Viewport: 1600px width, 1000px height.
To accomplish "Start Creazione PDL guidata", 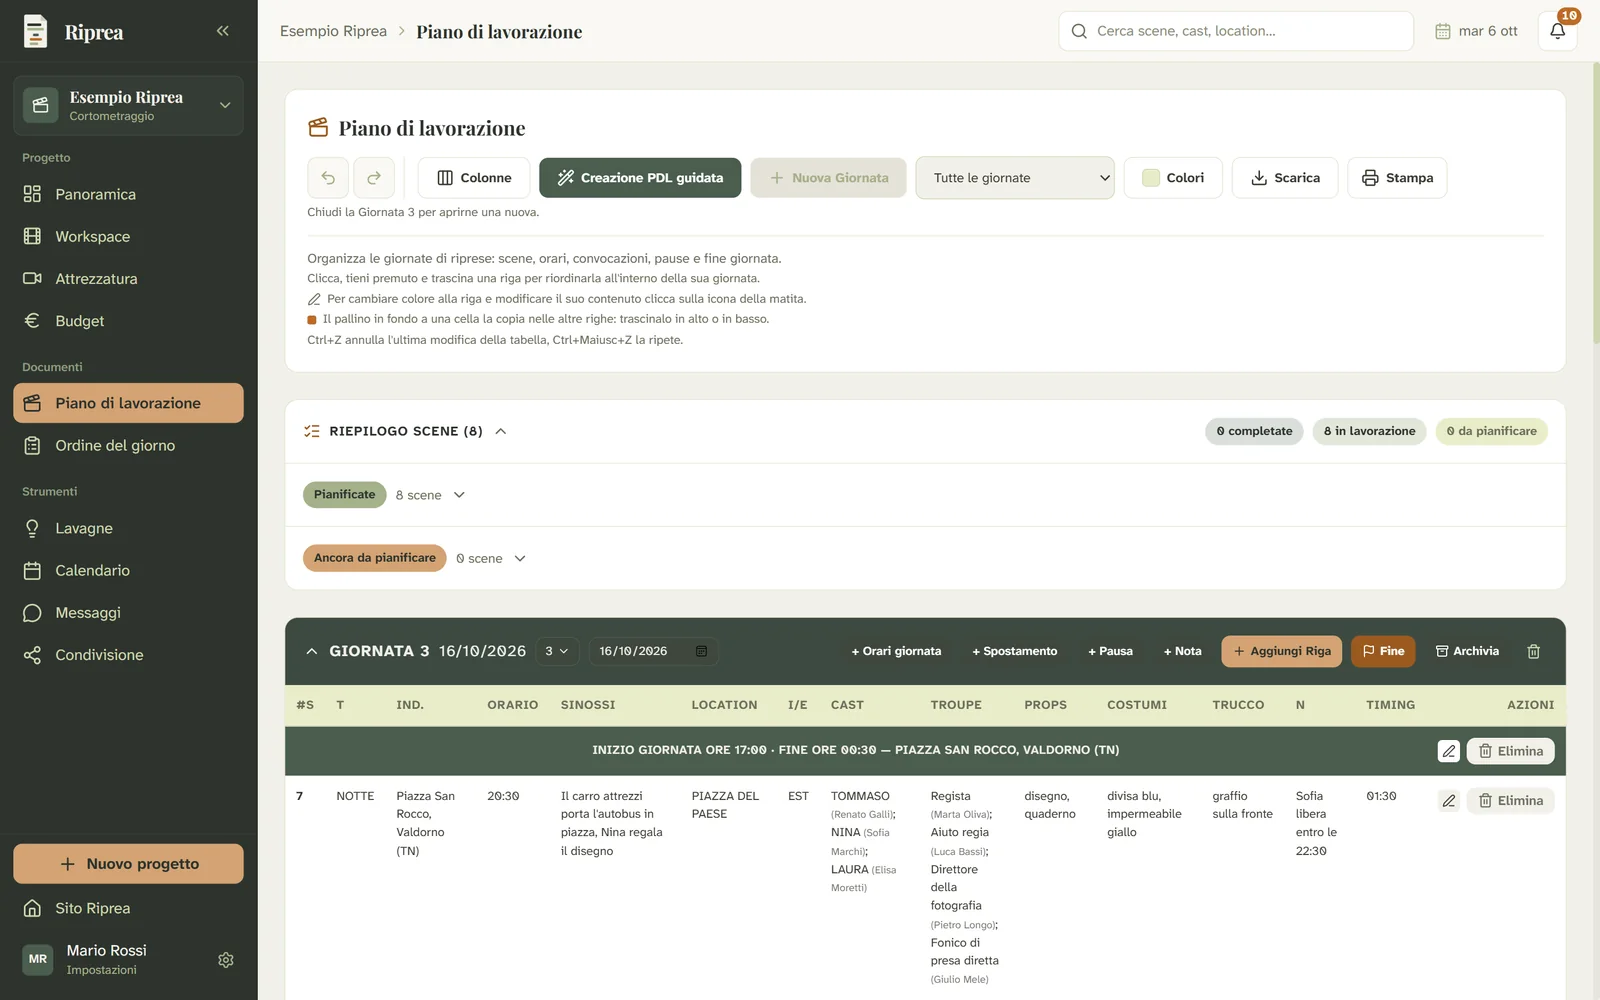I will coord(640,178).
